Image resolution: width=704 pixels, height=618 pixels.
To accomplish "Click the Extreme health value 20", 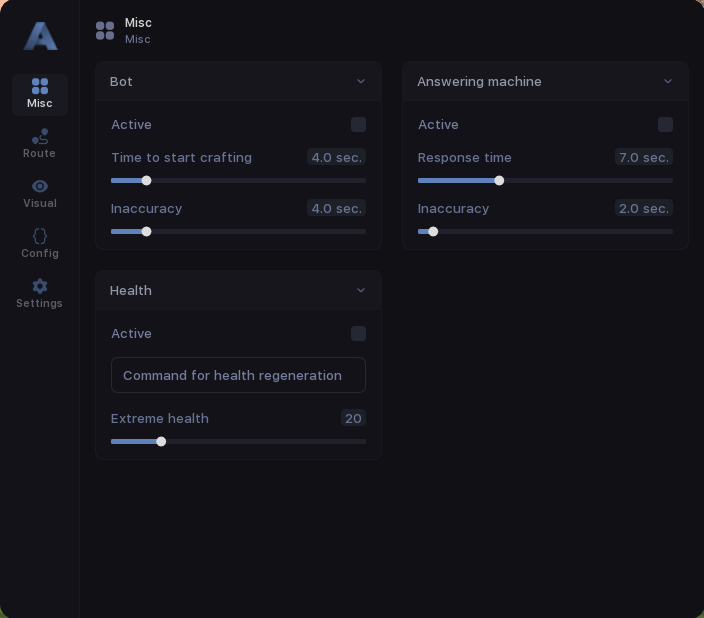I will (x=353, y=419).
